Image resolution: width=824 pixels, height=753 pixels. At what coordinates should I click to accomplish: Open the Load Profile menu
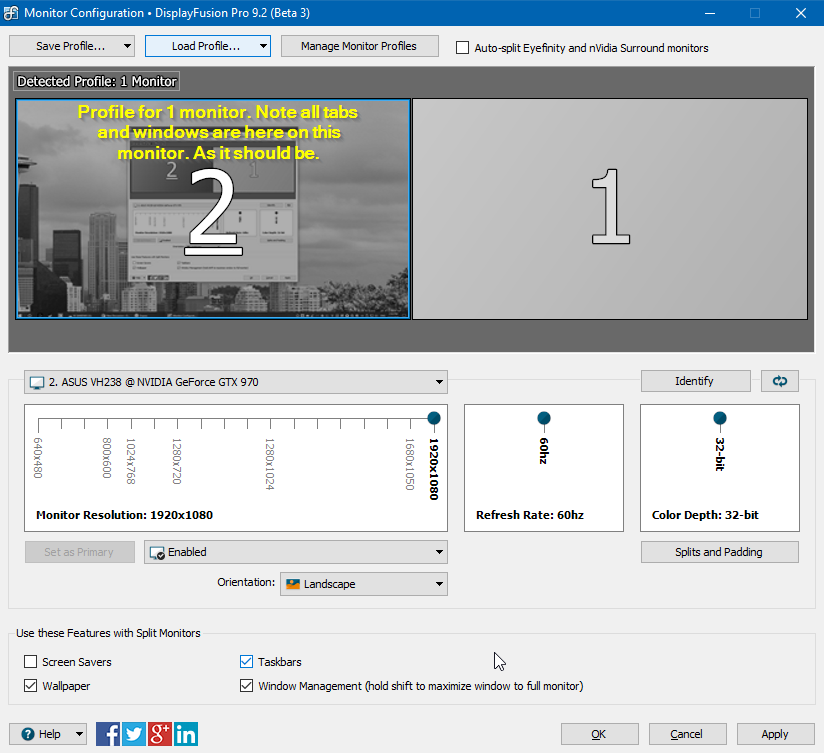pyautogui.click(x=208, y=46)
